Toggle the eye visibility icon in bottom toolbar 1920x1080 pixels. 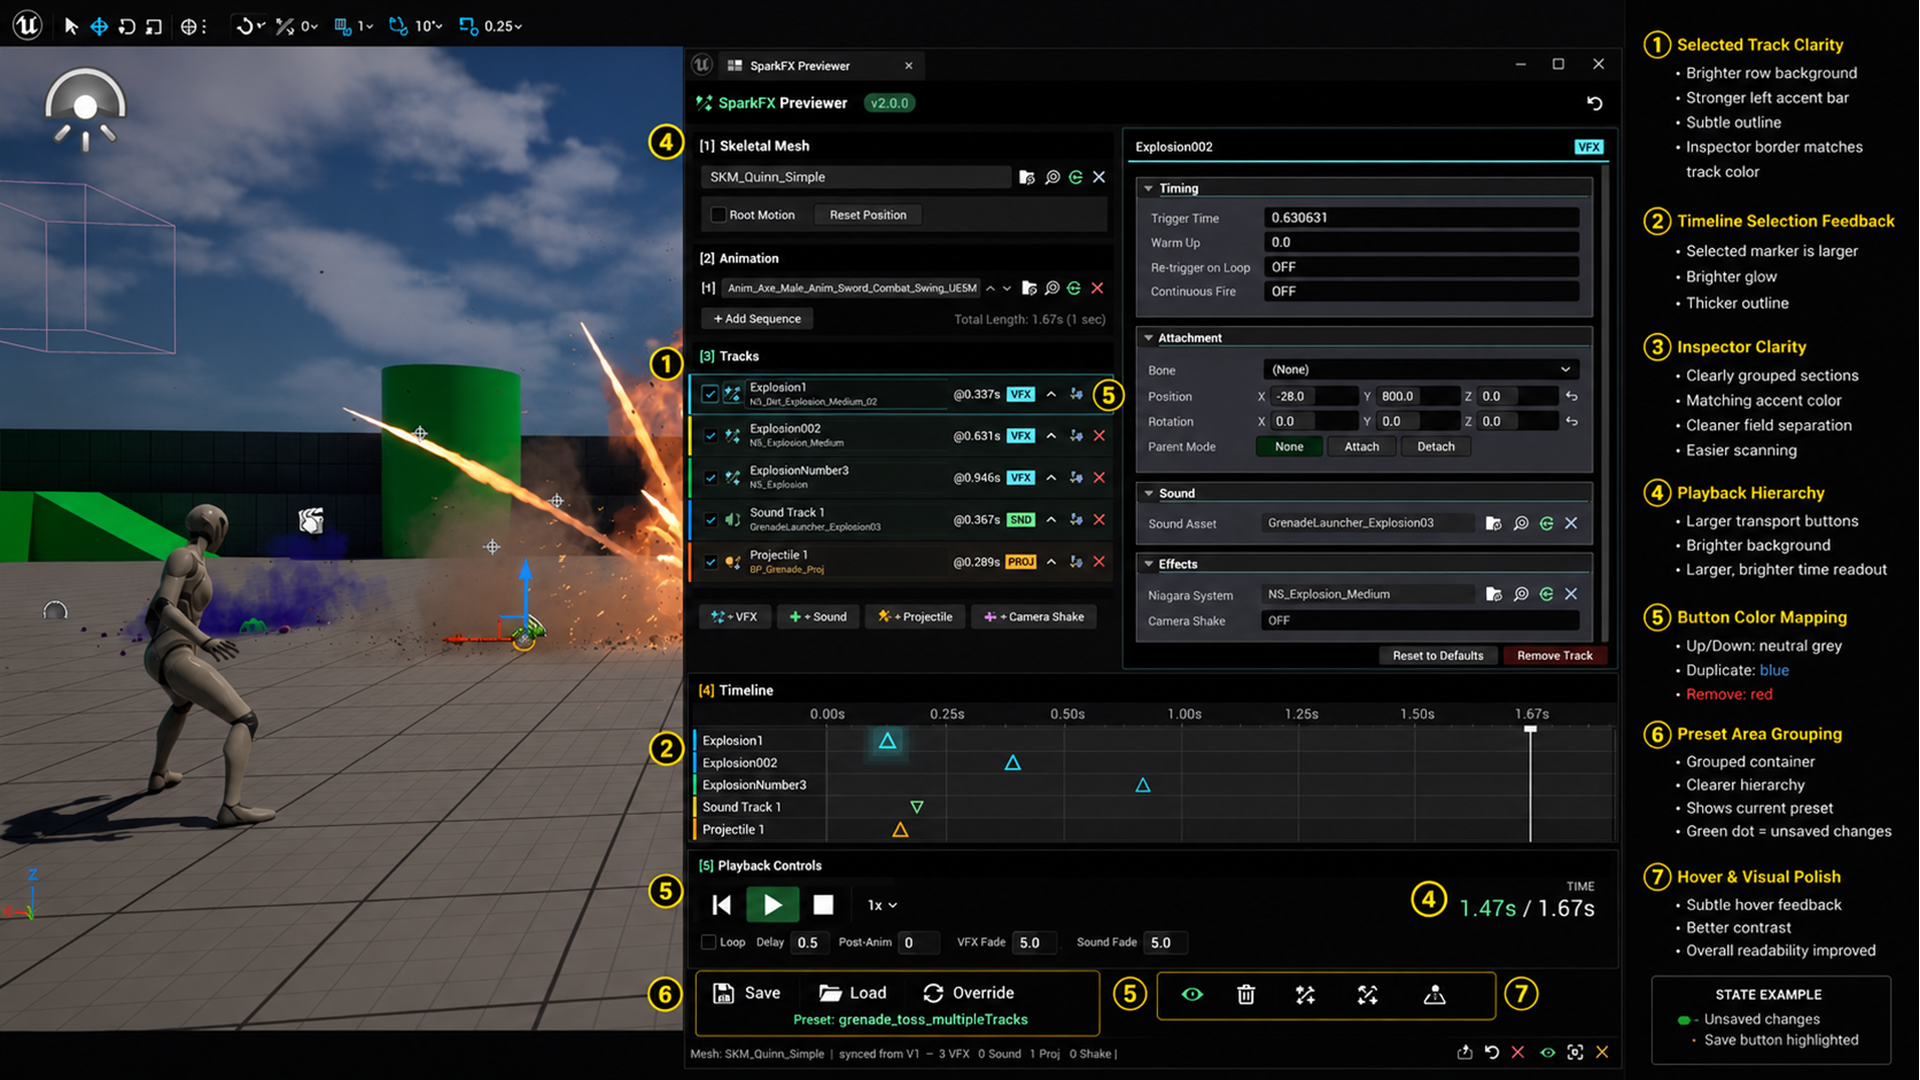1192,995
